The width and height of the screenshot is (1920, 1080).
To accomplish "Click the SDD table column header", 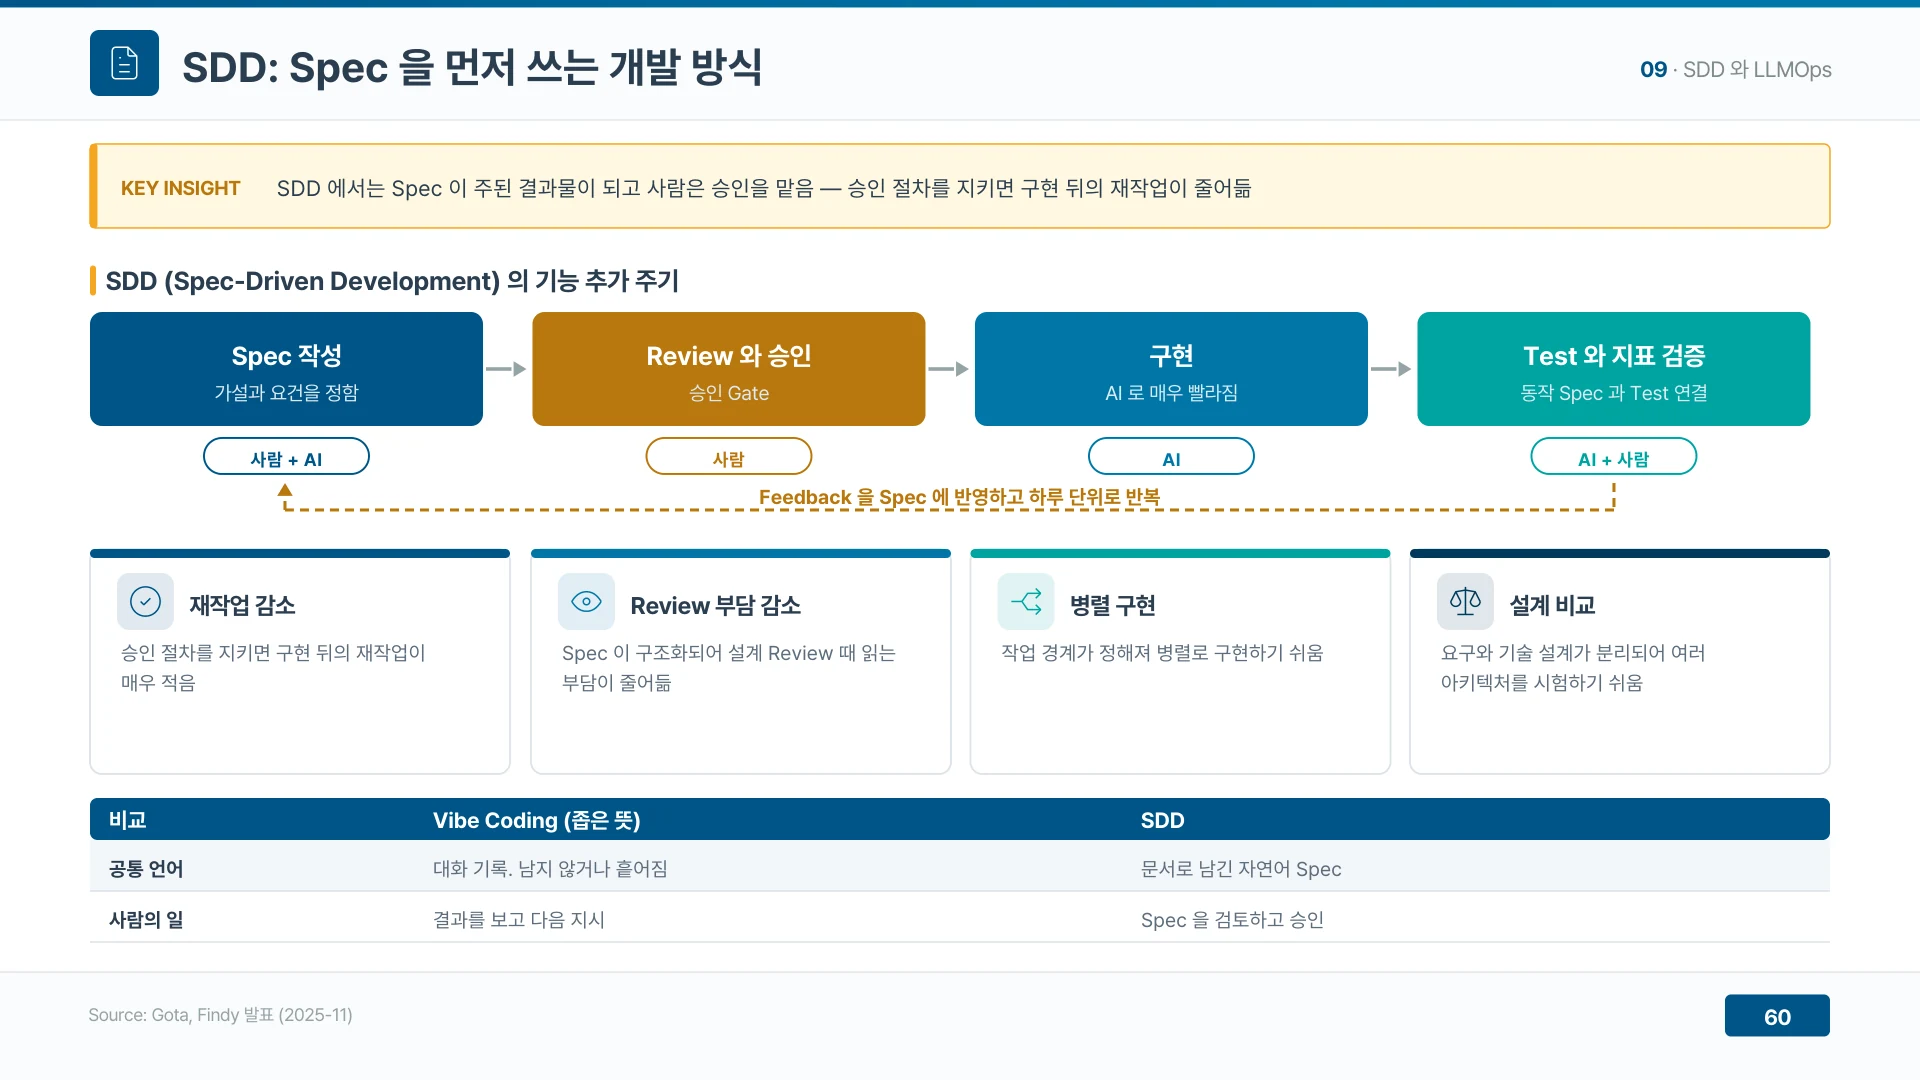I will (1162, 820).
